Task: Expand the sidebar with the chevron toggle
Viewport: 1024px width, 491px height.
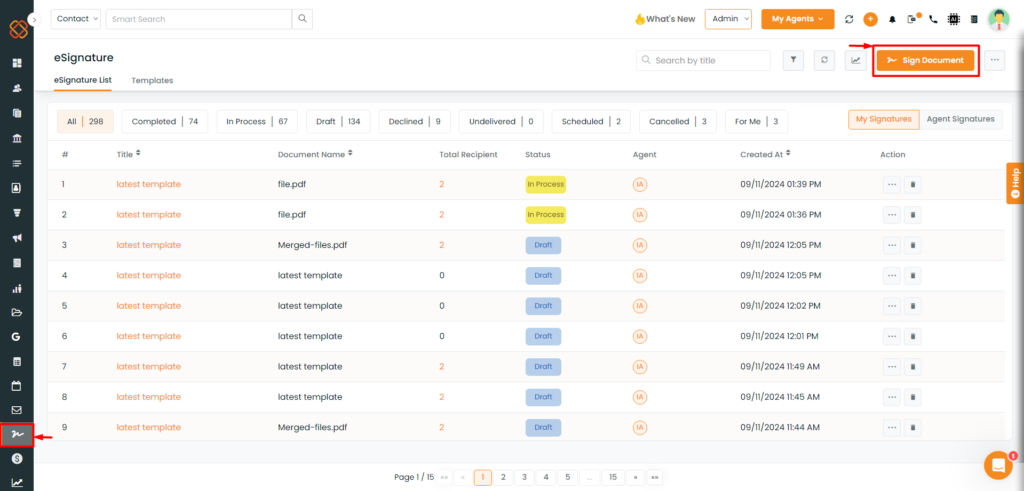Action: point(35,20)
